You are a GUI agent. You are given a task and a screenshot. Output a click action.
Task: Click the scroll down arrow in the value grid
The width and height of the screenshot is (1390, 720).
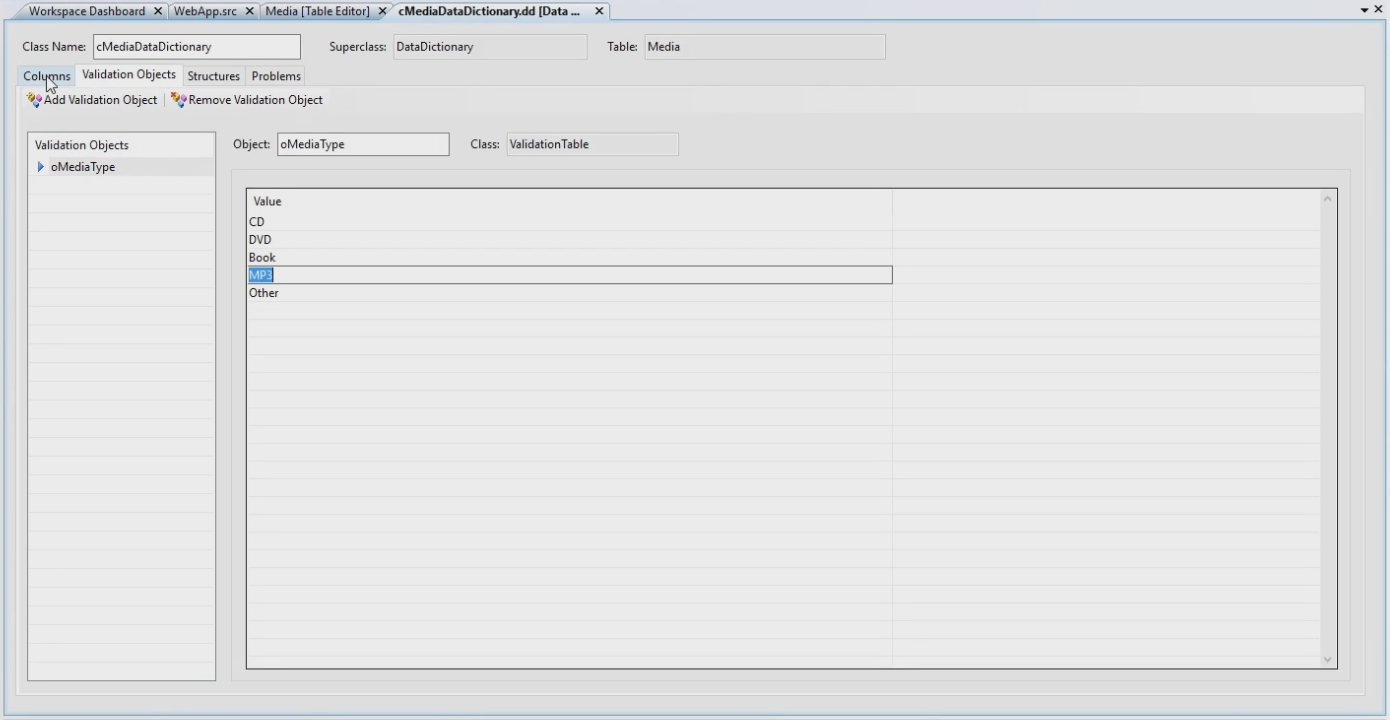point(1328,659)
